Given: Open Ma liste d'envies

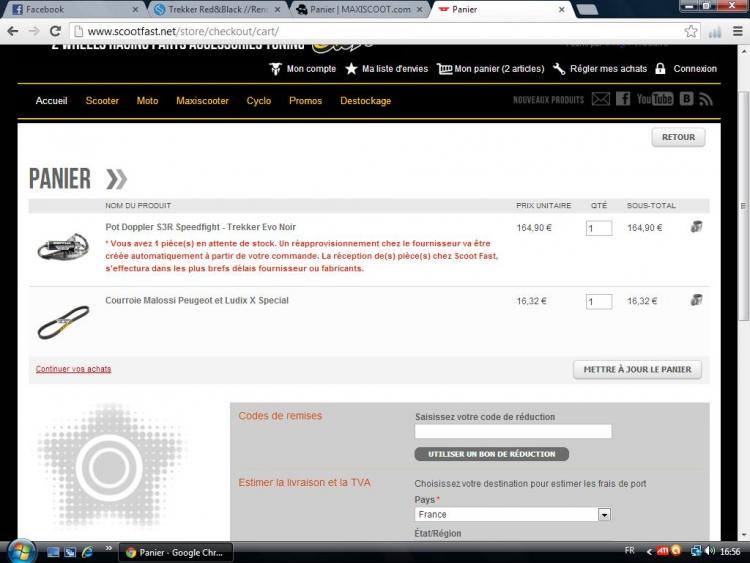Looking at the screenshot, I should coord(386,69).
